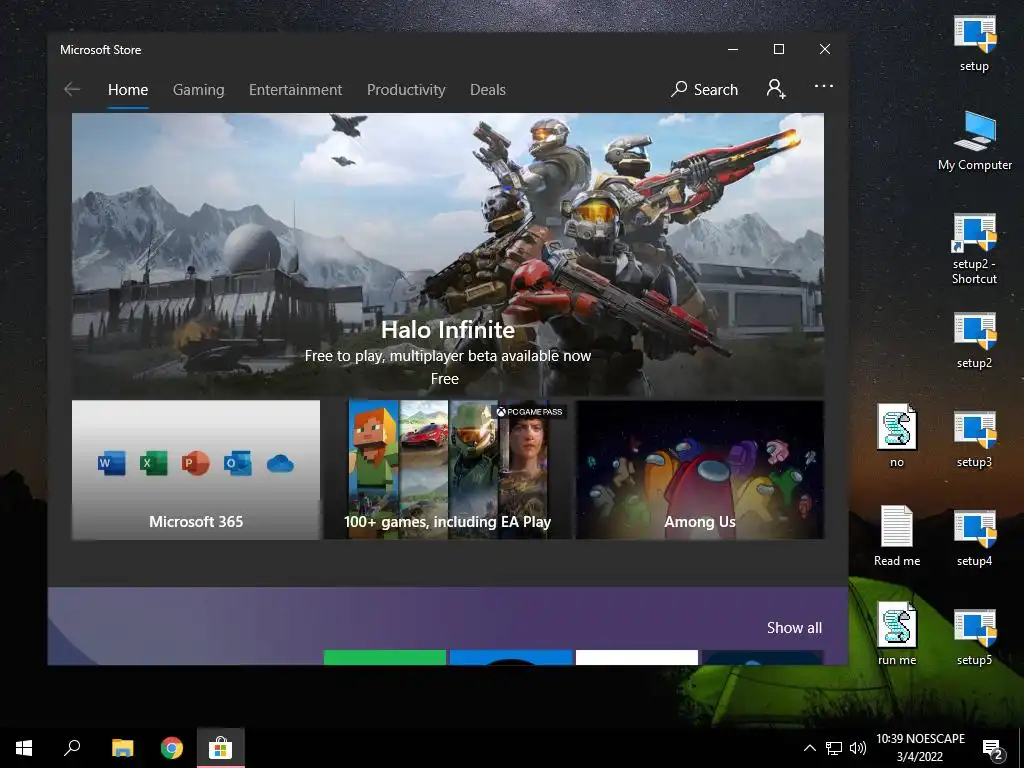This screenshot has width=1024, height=768.
Task: Open File Explorer from the taskbar
Action: click(x=122, y=748)
